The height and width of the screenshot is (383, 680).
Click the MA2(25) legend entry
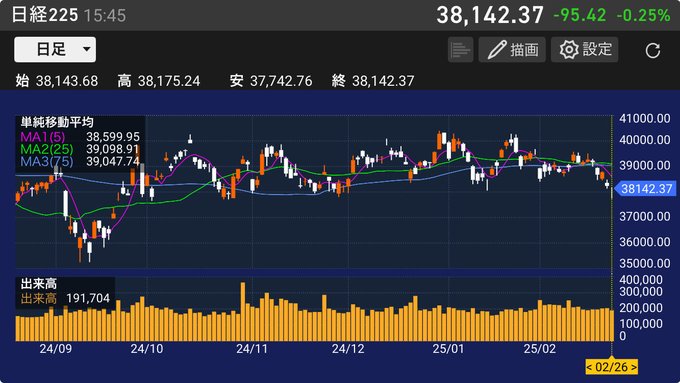pos(47,149)
